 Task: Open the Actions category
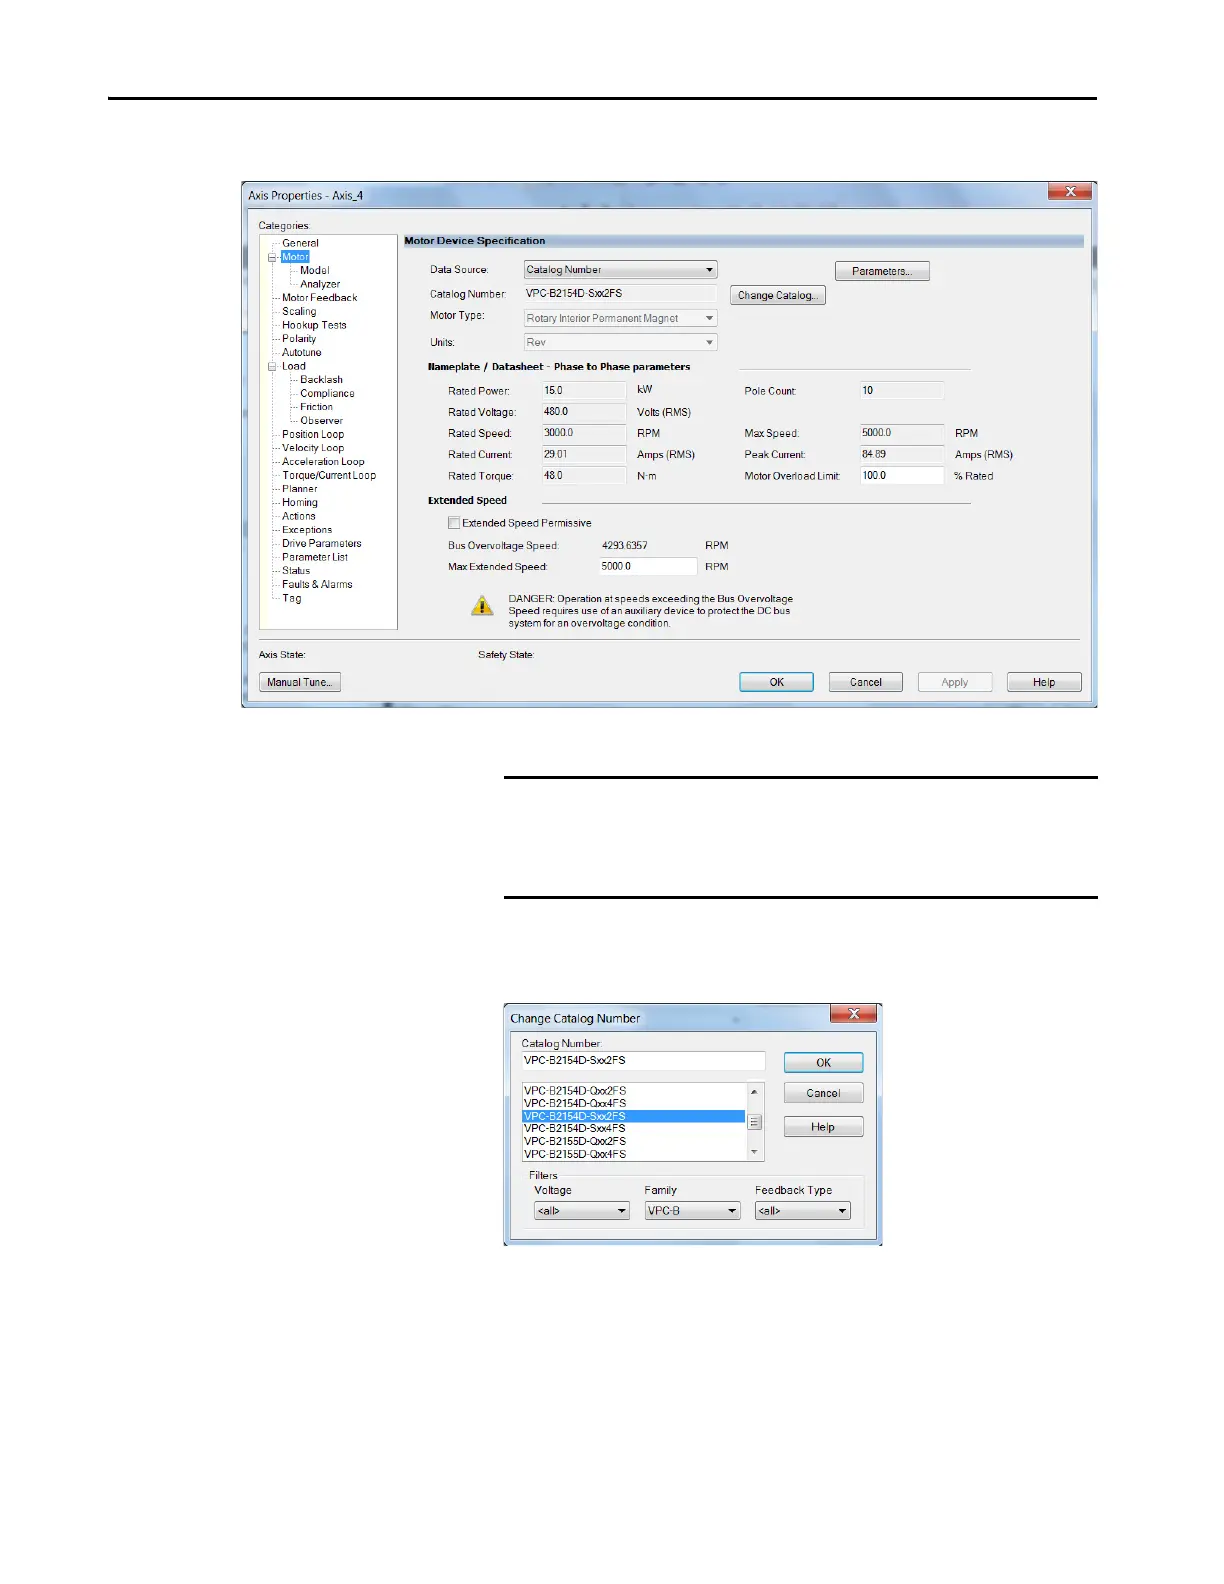click(298, 516)
